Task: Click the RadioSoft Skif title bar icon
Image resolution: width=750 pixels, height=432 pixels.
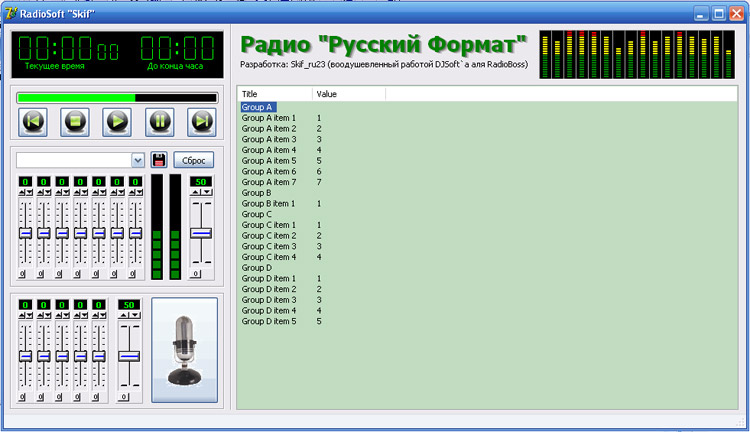Action: tap(11, 13)
